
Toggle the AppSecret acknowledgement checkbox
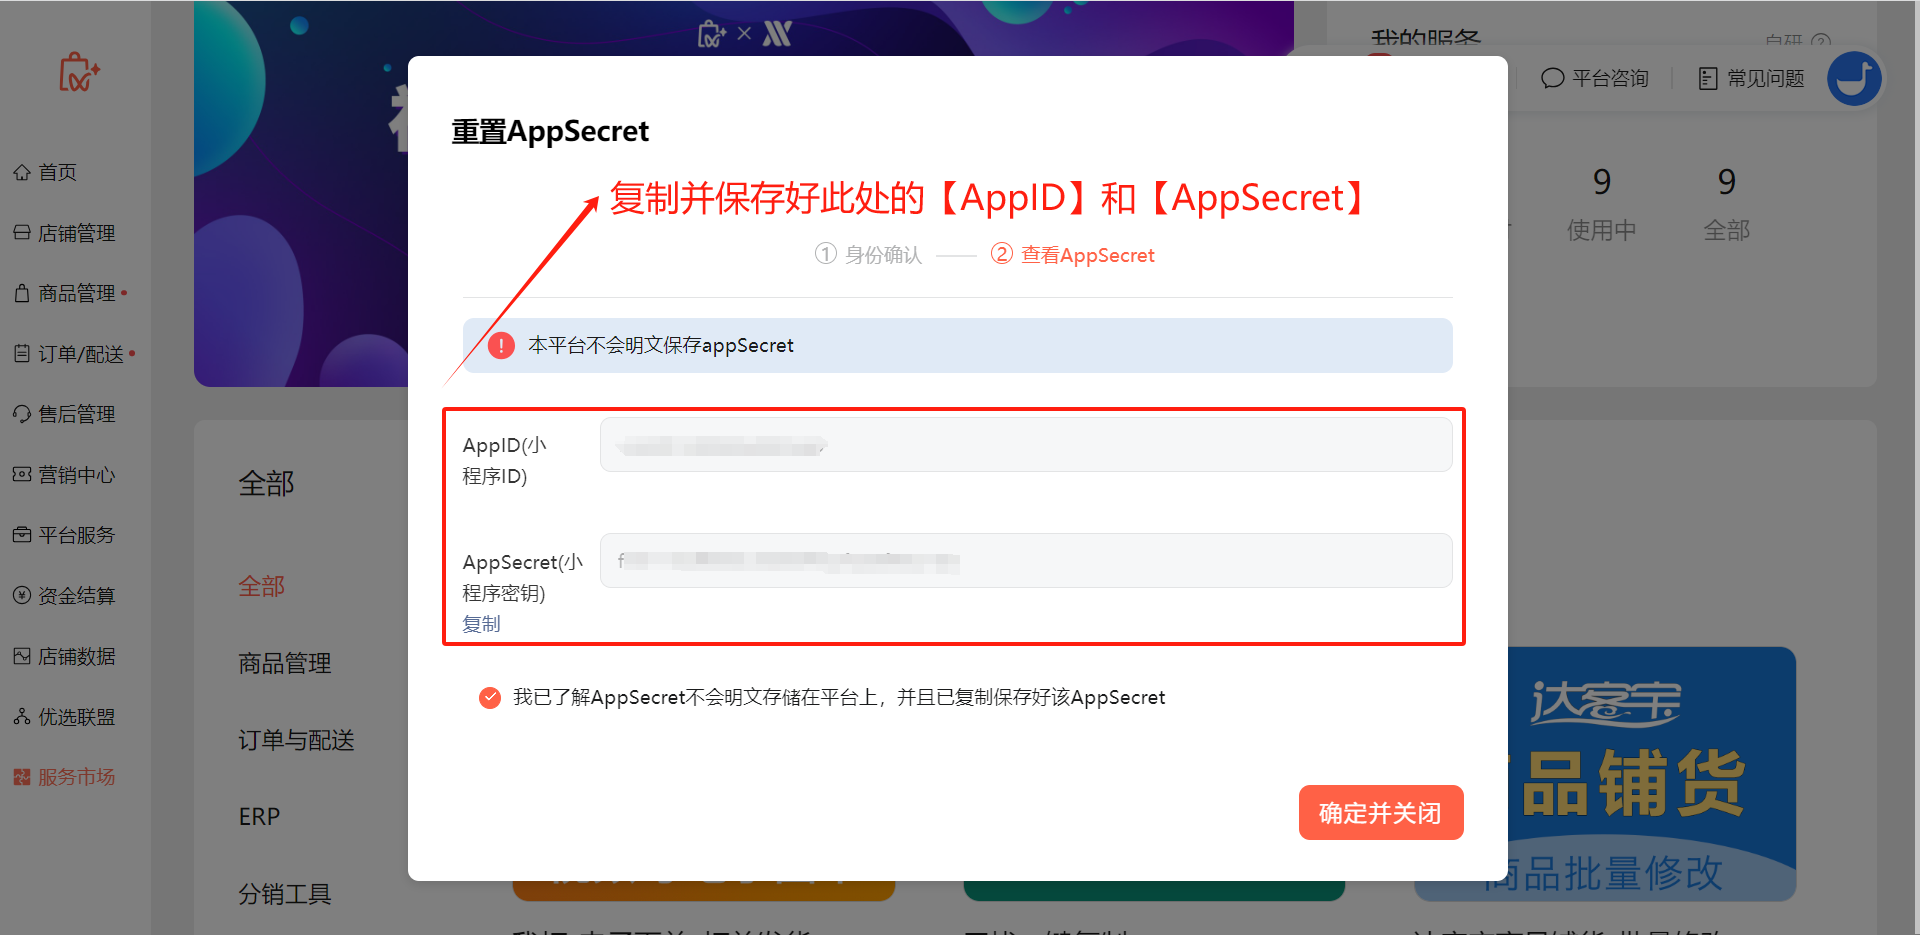(490, 698)
